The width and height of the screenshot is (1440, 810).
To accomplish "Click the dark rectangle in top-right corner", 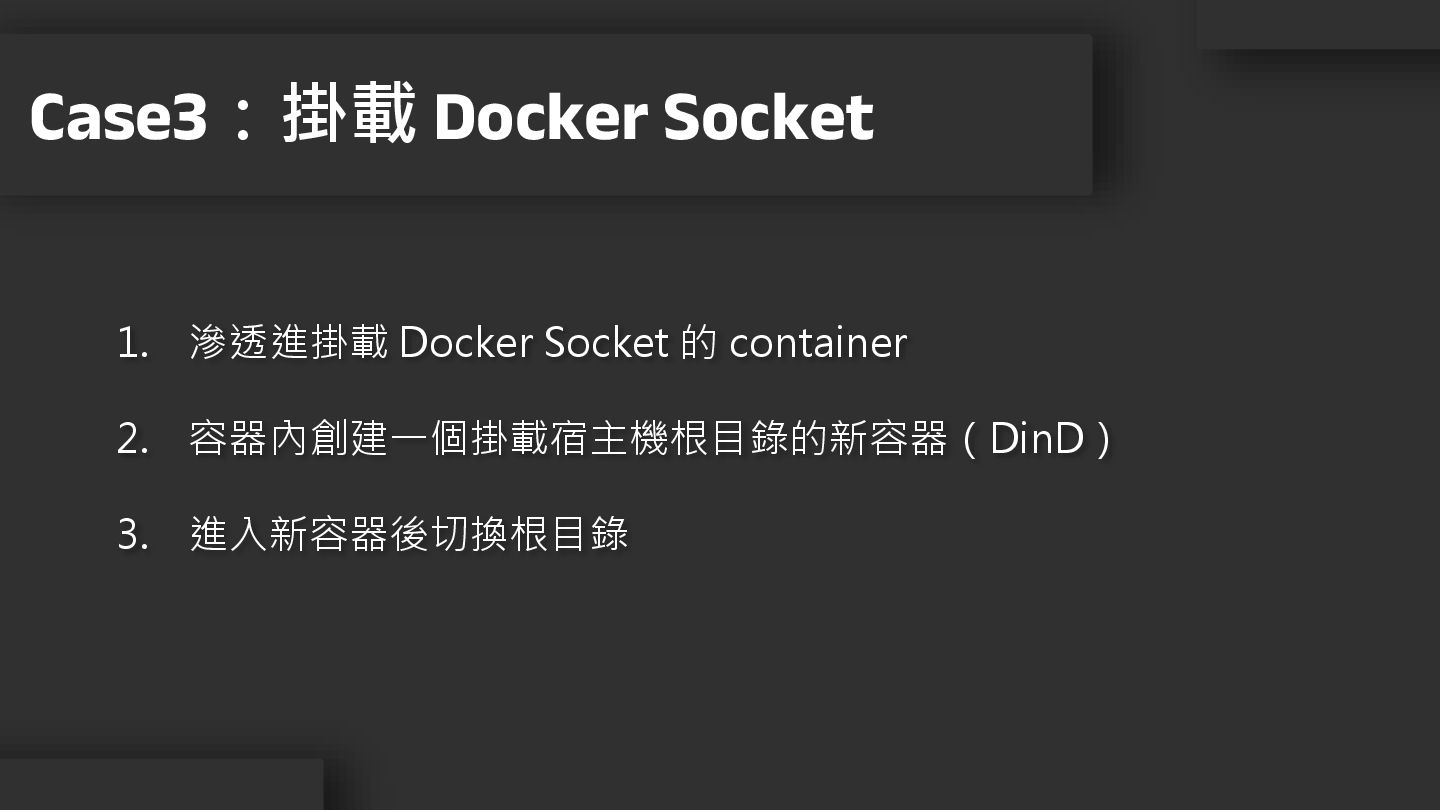I will point(1318,24).
